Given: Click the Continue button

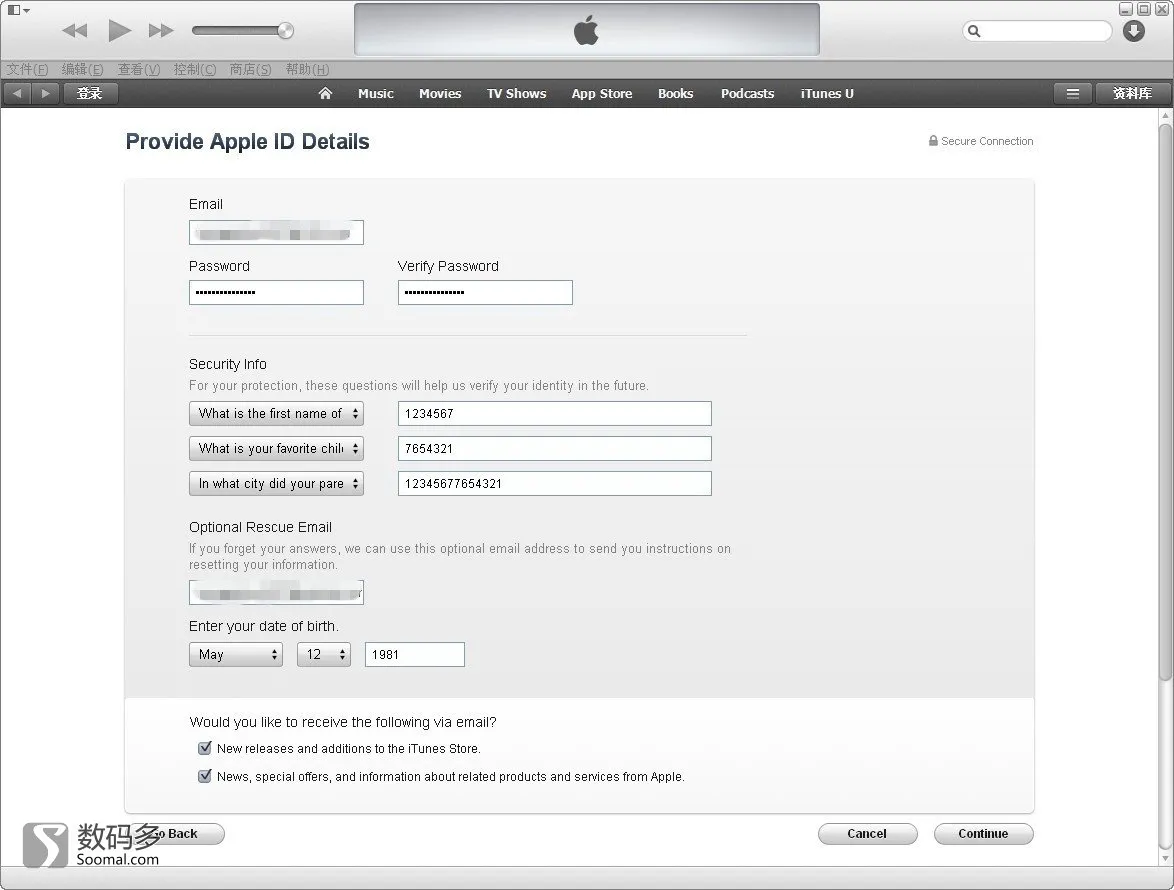Looking at the screenshot, I should pyautogui.click(x=983, y=834).
